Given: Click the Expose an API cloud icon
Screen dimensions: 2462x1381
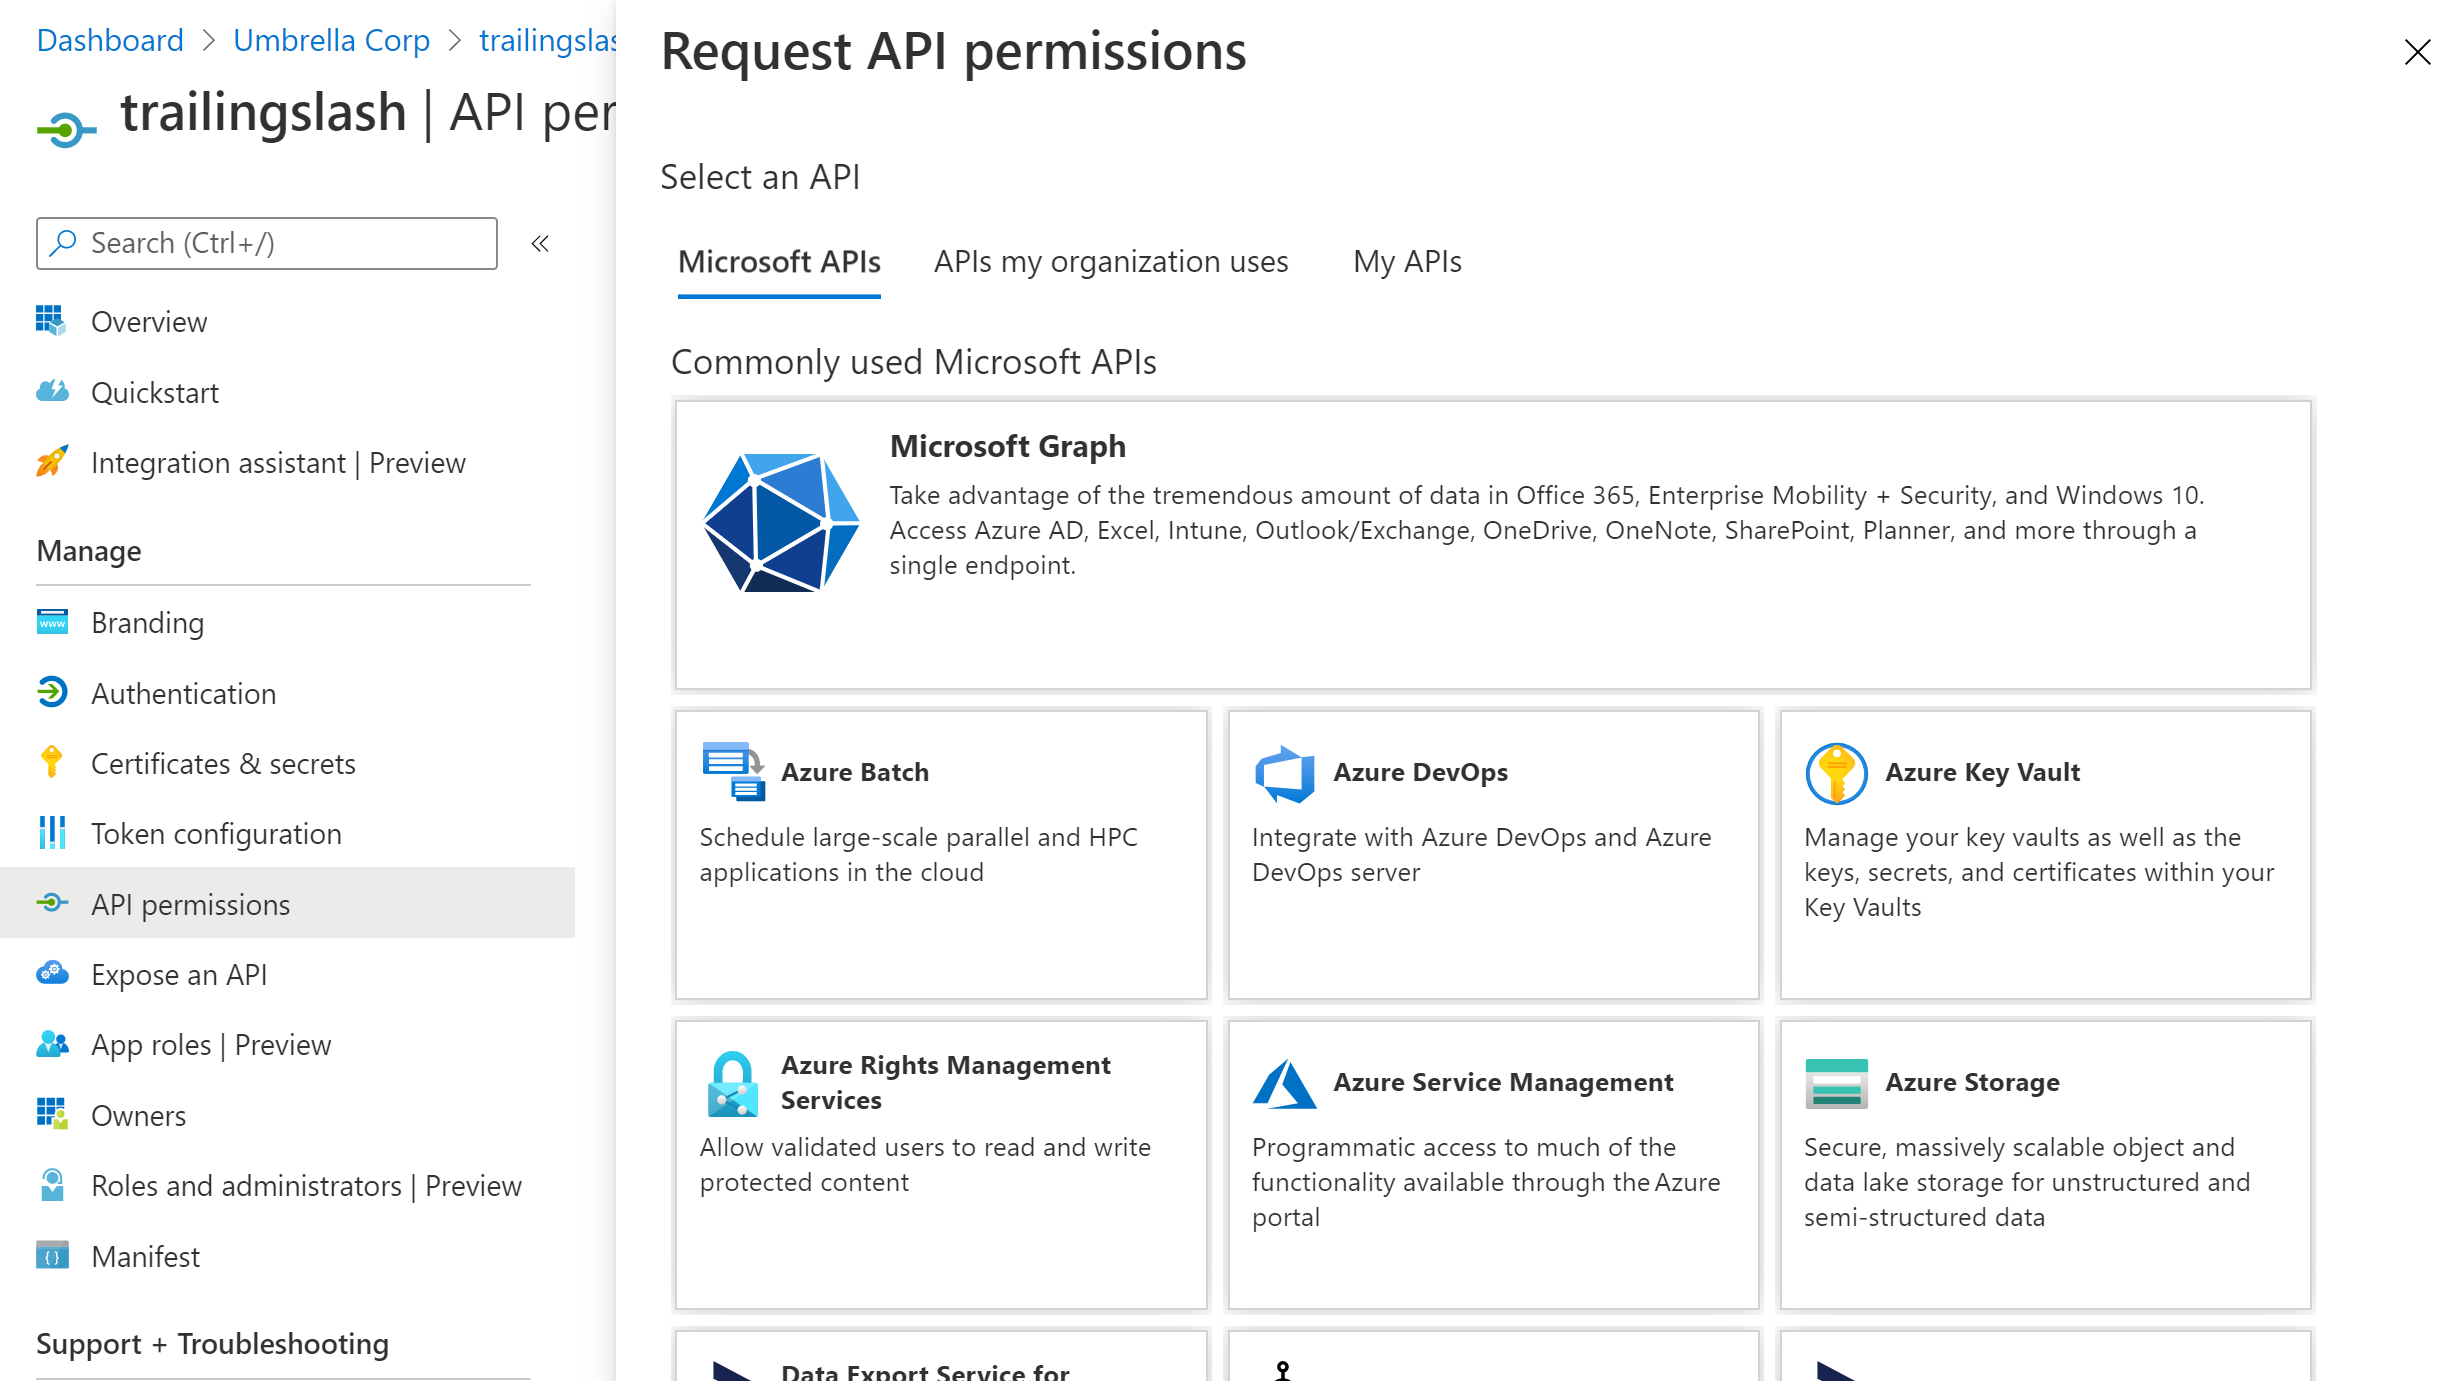Looking at the screenshot, I should click(51, 974).
